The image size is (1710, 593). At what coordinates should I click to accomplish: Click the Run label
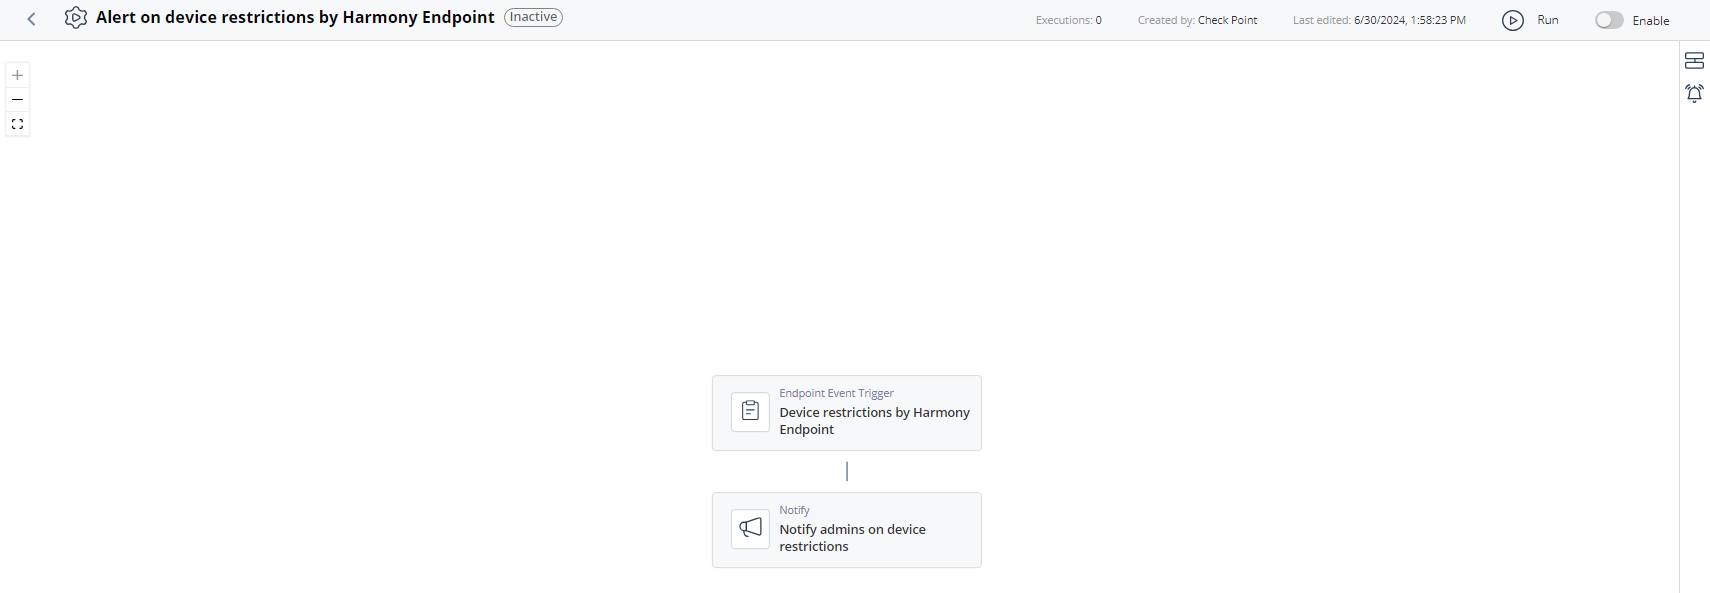[1548, 20]
